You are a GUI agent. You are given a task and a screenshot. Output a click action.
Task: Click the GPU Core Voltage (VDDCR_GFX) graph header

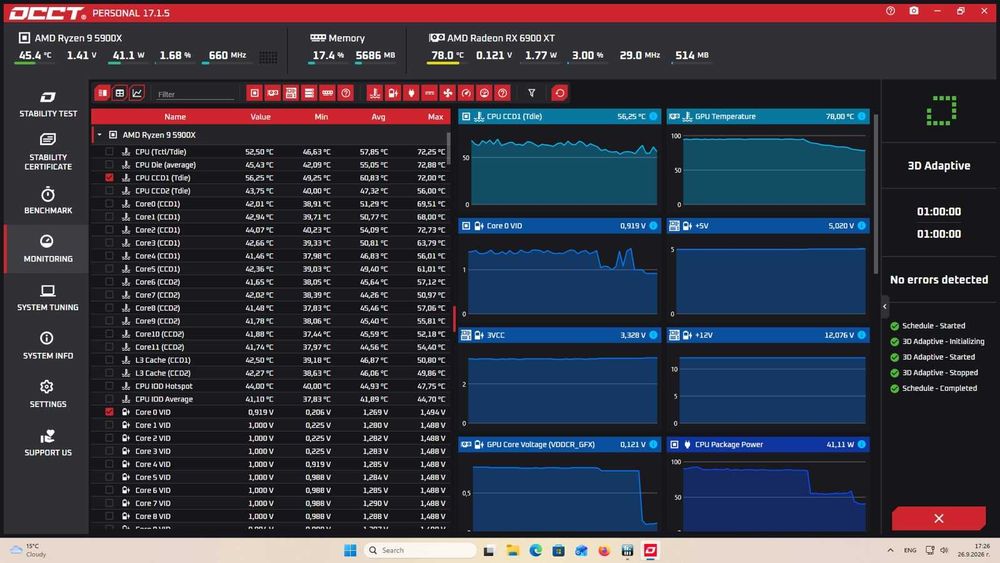click(x=559, y=444)
